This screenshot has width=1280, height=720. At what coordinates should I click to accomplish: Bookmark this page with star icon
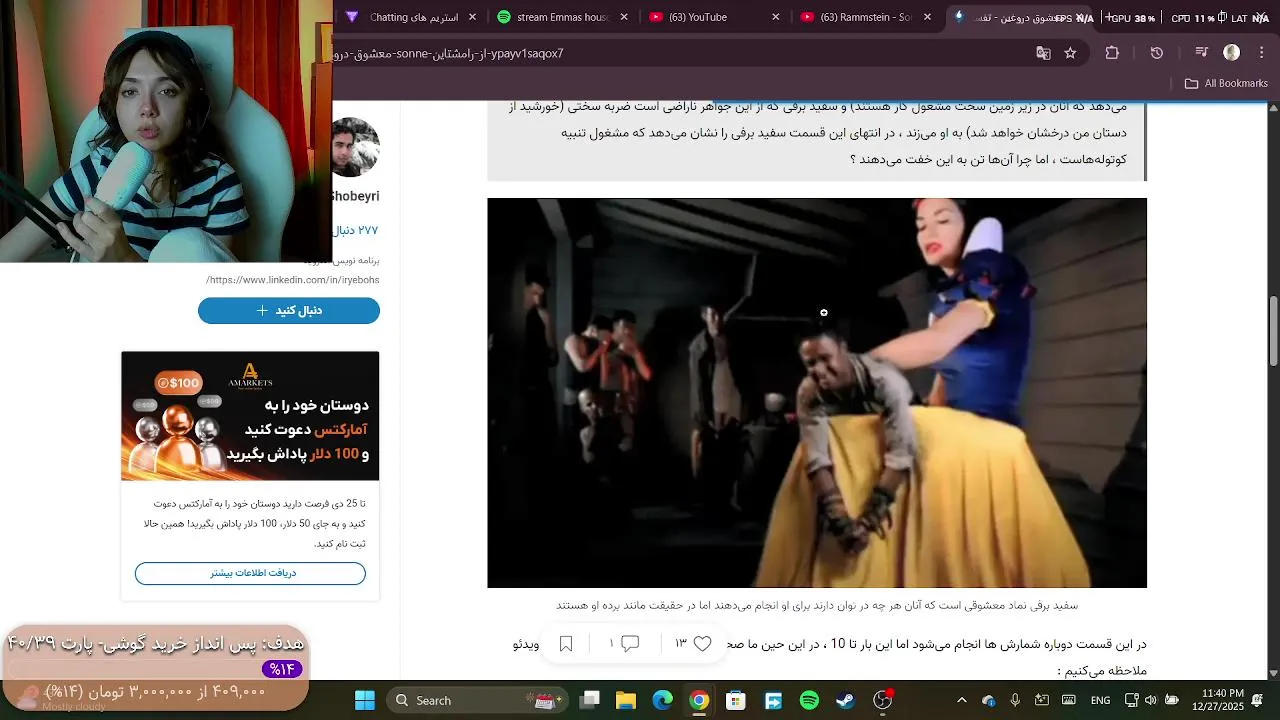coord(1070,53)
